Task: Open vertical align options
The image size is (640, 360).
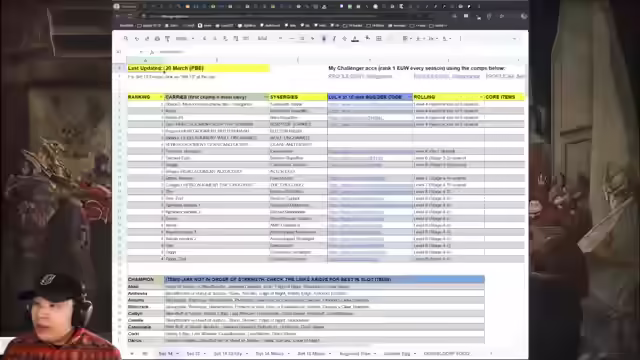Action: pos(420,38)
